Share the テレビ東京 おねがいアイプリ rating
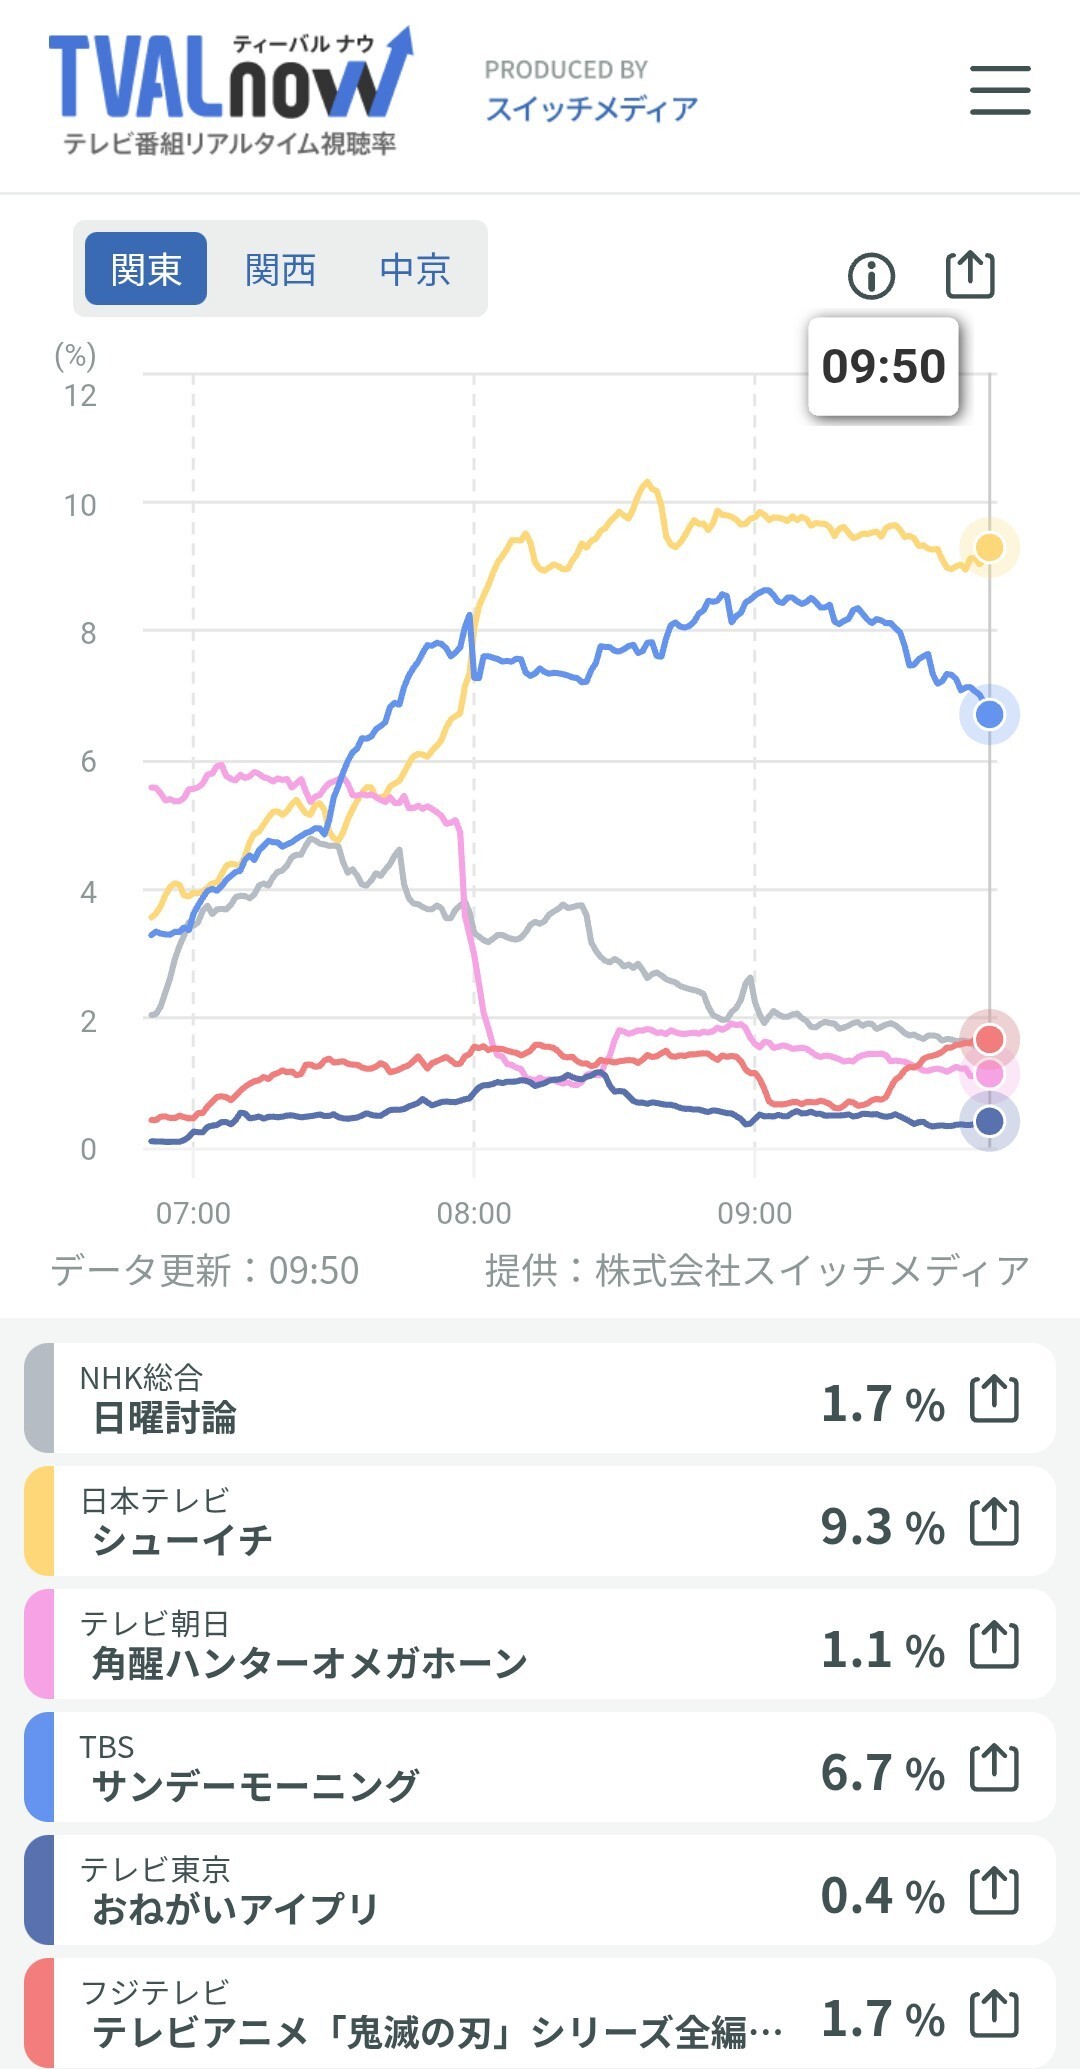Image resolution: width=1080 pixels, height=2069 pixels. coord(994,1891)
